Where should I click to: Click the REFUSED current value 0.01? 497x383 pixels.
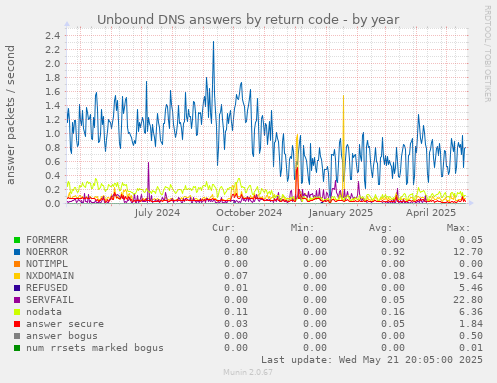[x=236, y=288]
